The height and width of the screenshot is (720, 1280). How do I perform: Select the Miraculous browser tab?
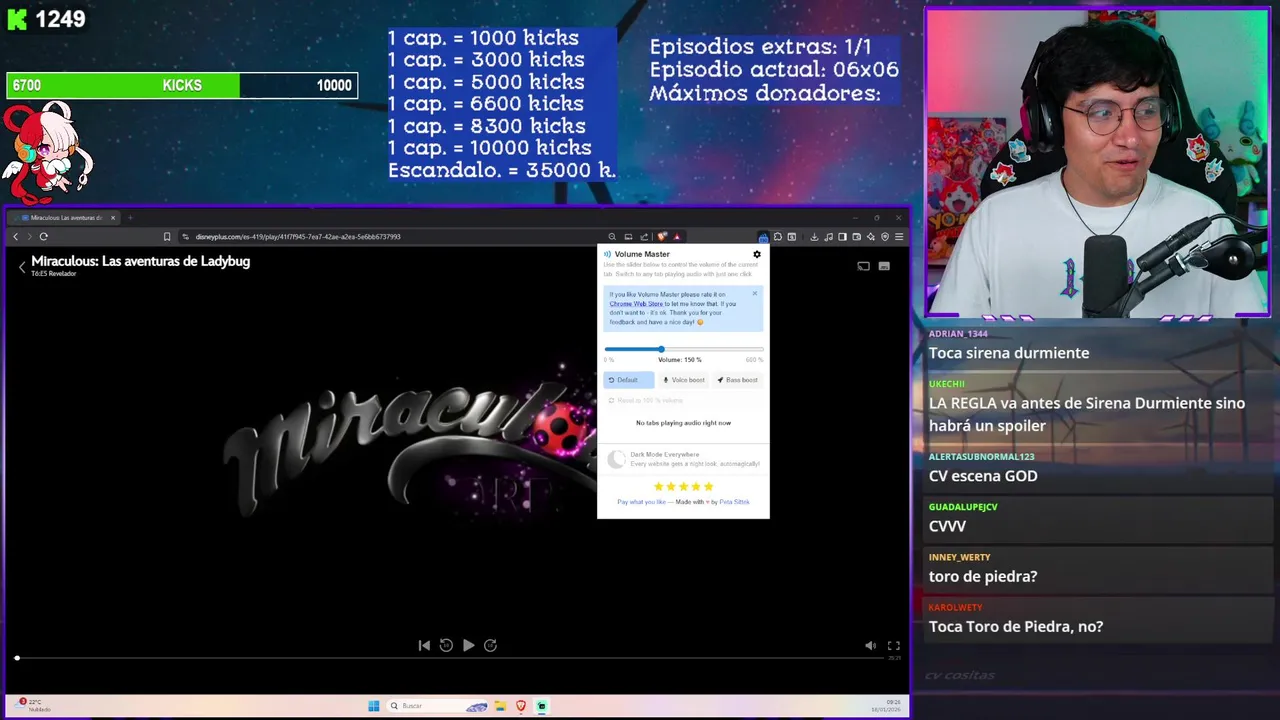(x=65, y=217)
